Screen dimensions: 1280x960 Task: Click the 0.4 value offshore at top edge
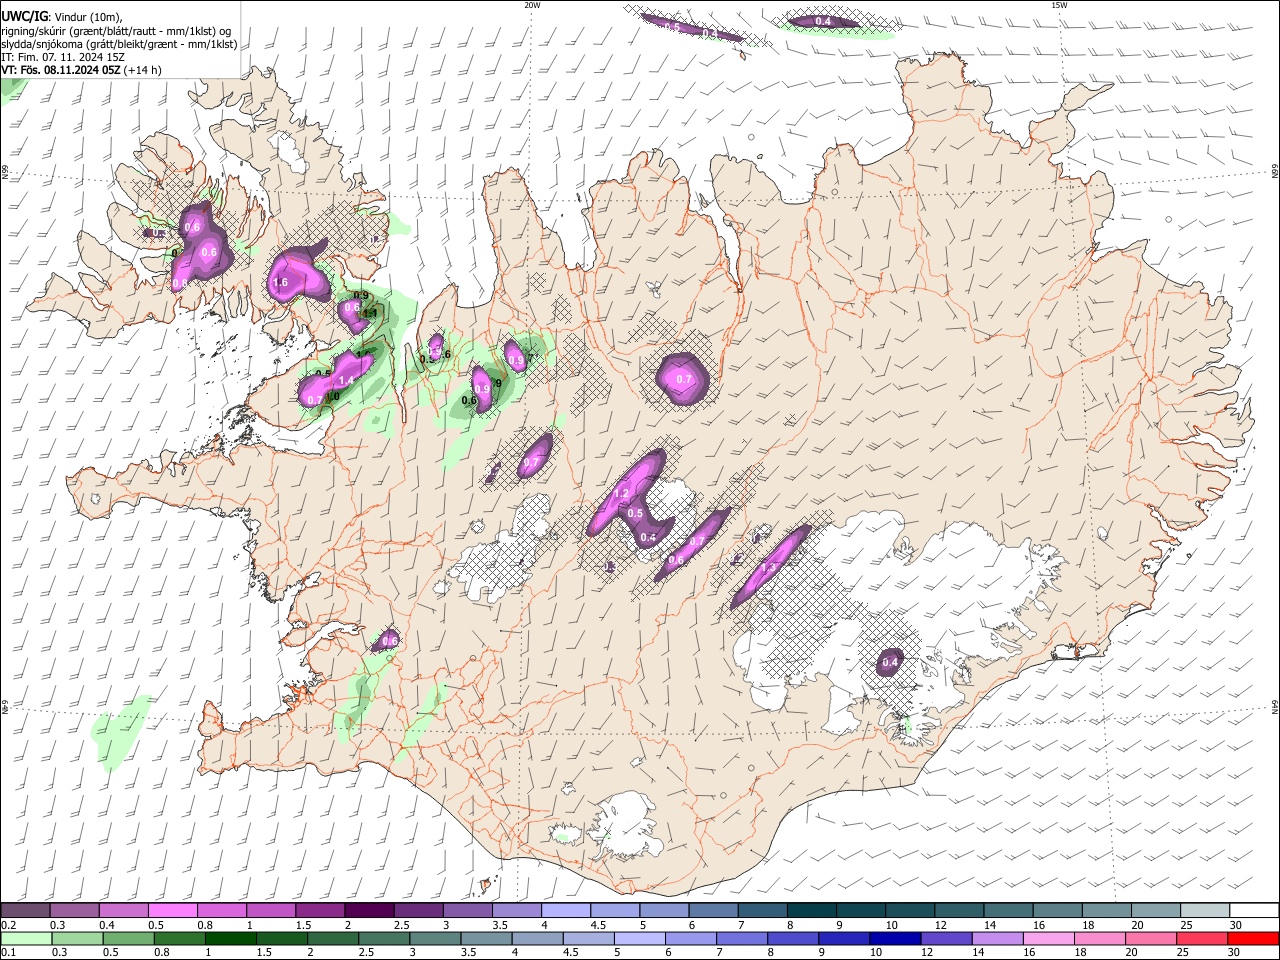coord(823,21)
